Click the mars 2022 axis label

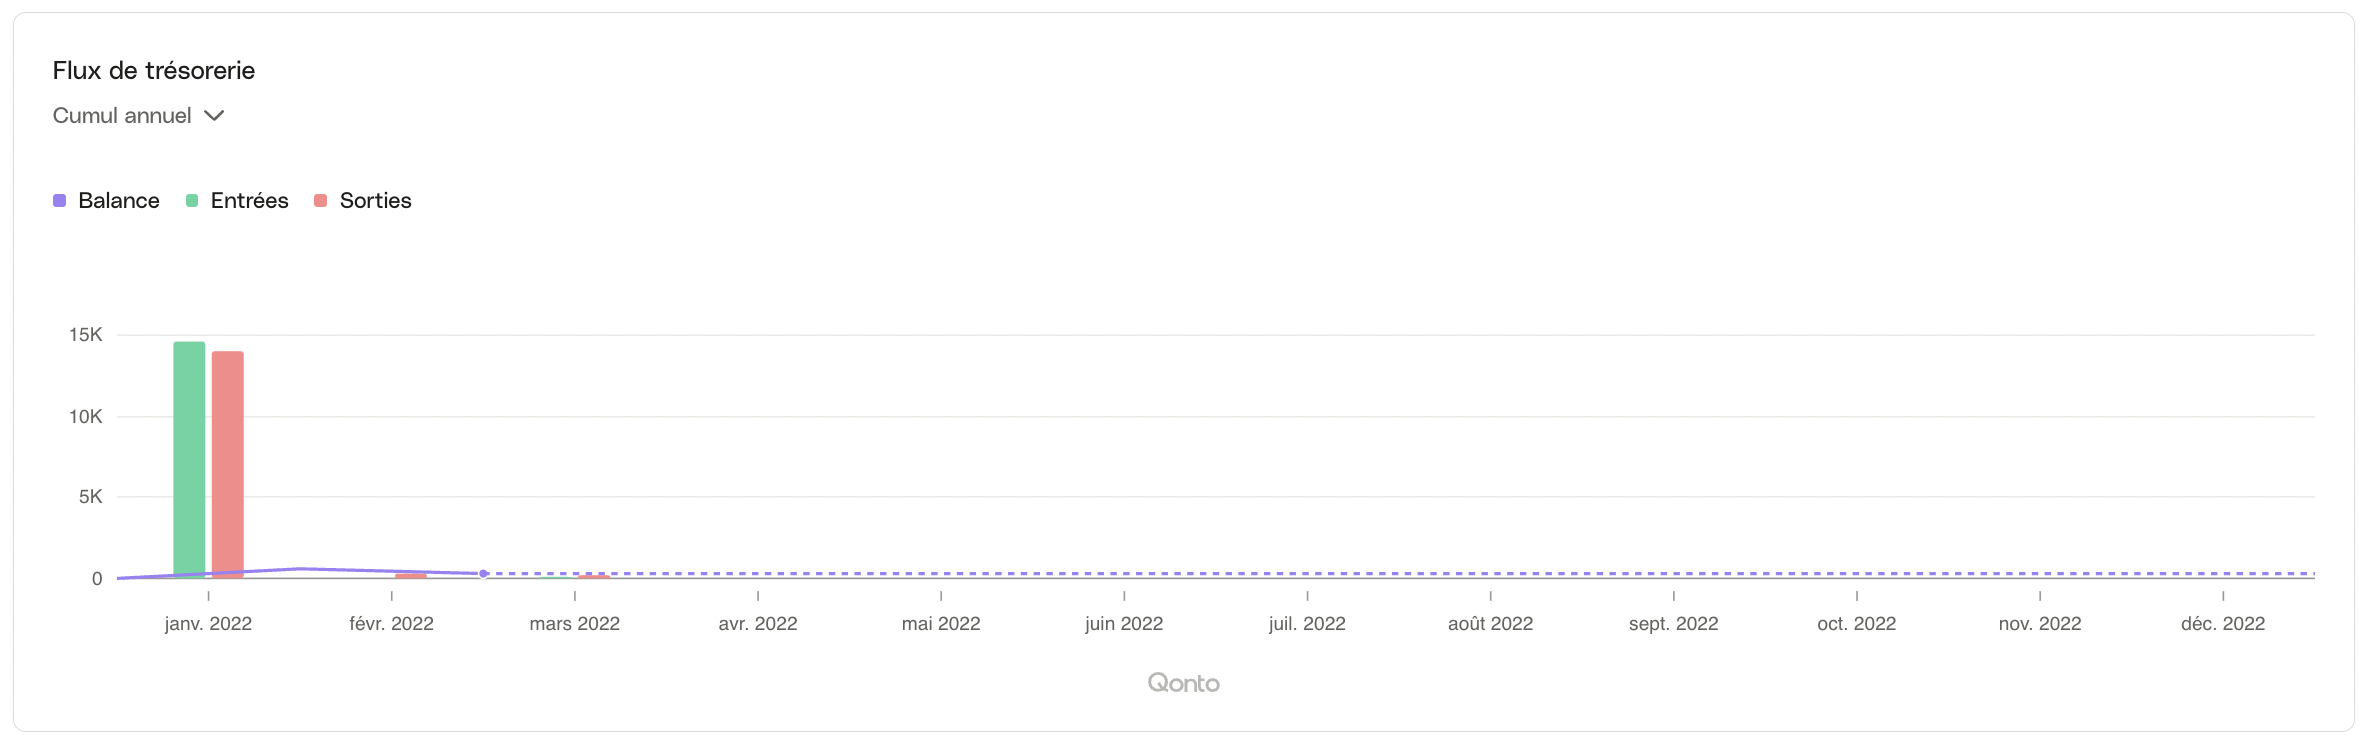(574, 624)
